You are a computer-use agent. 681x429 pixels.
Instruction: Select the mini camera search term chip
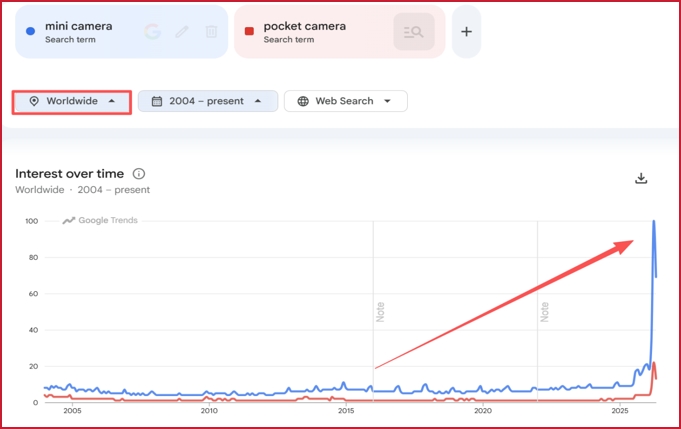pyautogui.click(x=122, y=32)
